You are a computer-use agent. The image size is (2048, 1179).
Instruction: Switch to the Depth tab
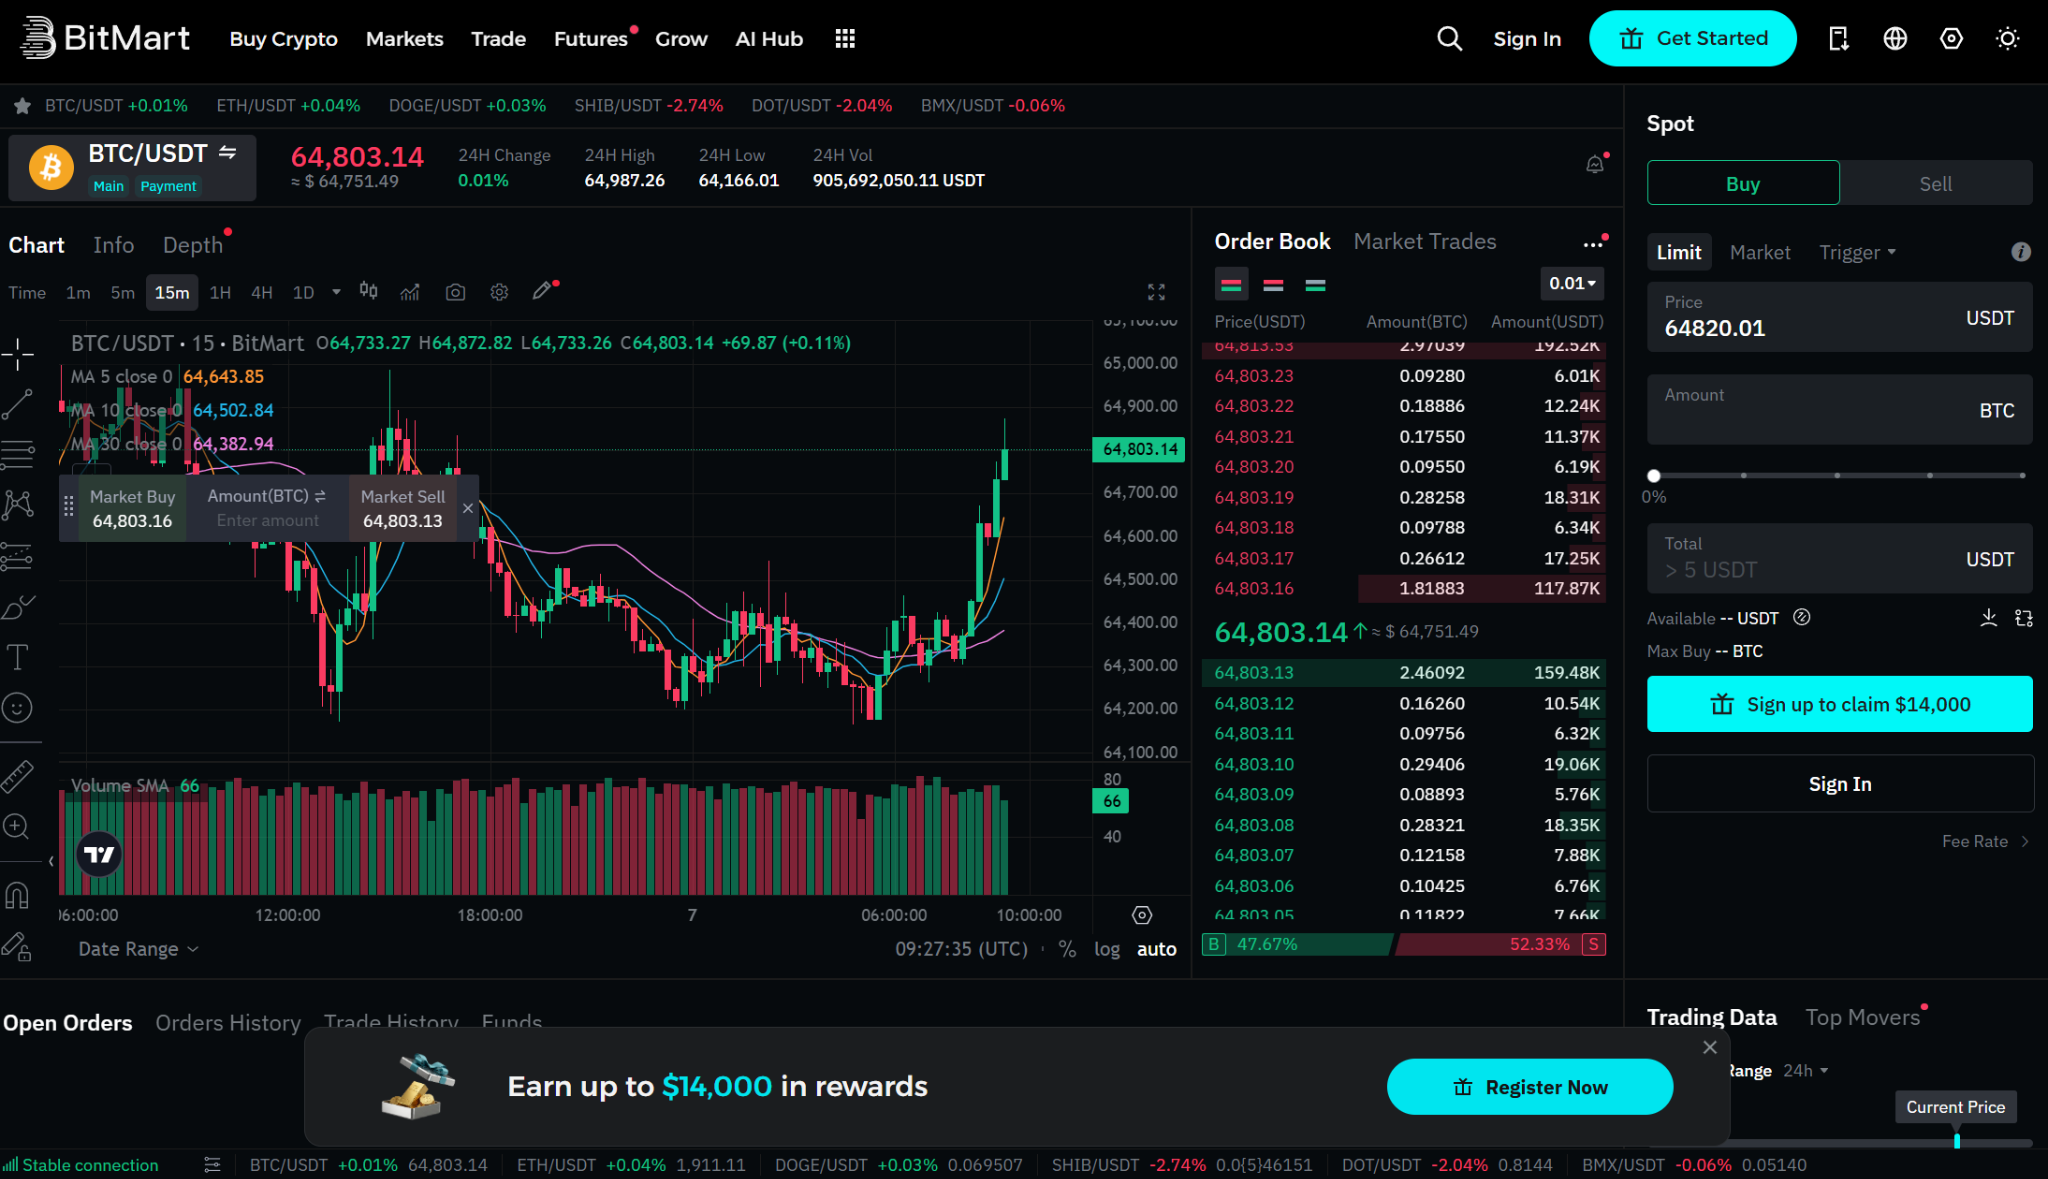[x=193, y=245]
